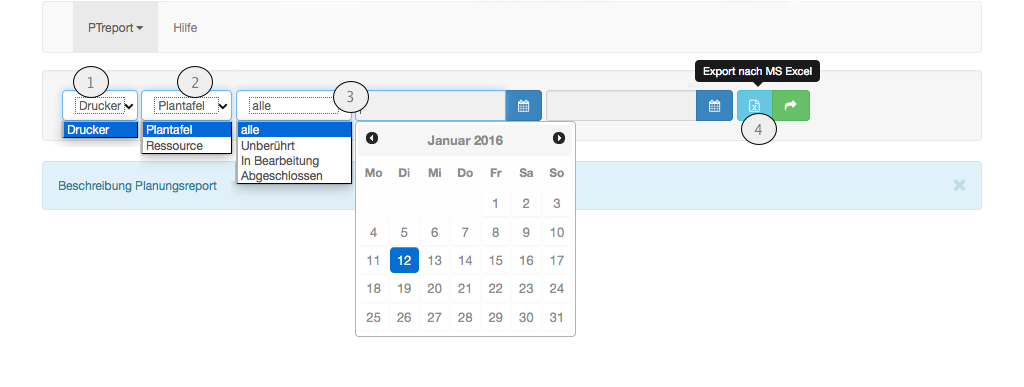Viewport: 1024px width, 387px height.
Task: Go to previous month in calendar
Action: pyautogui.click(x=372, y=138)
